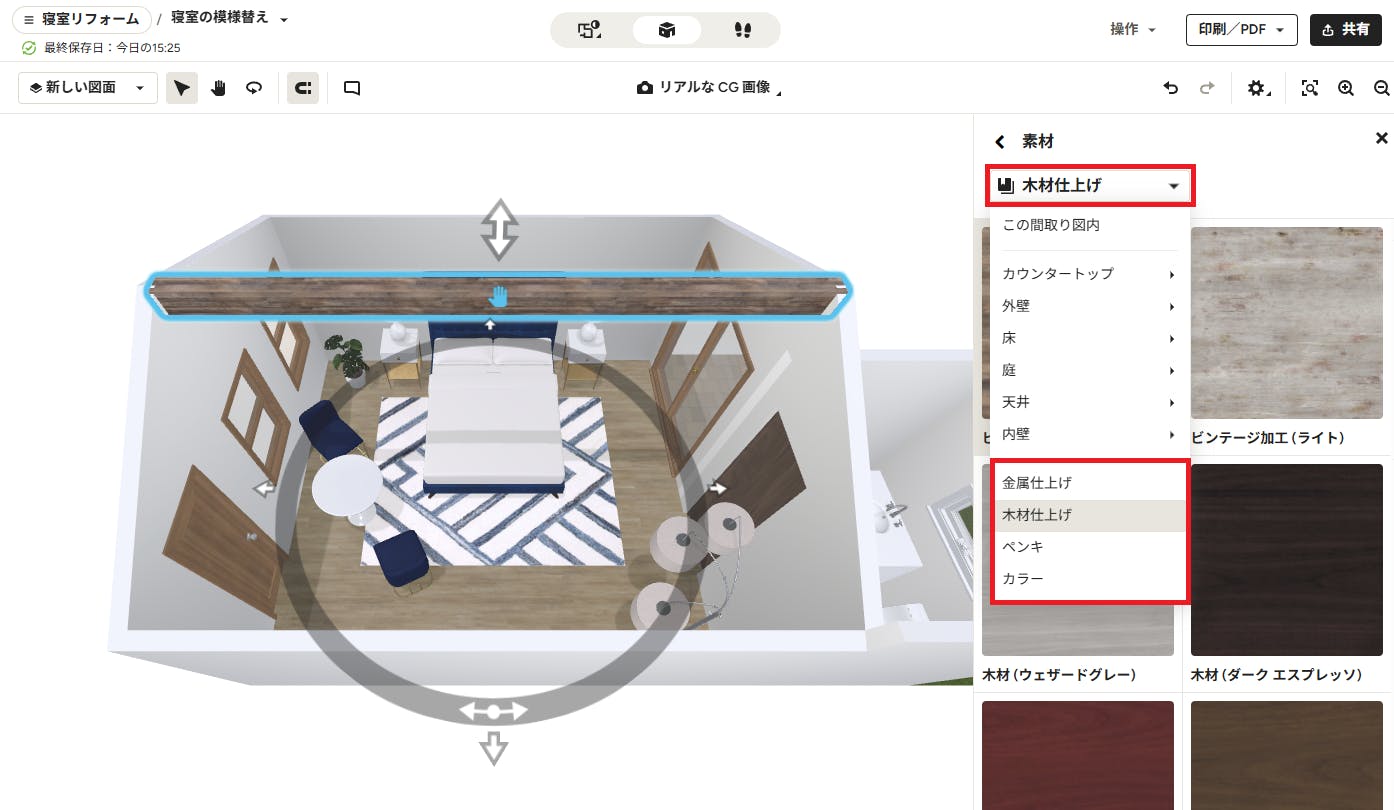The width and height of the screenshot is (1394, 810).
Task: Click the green saved checkmark status icon
Action: point(29,48)
